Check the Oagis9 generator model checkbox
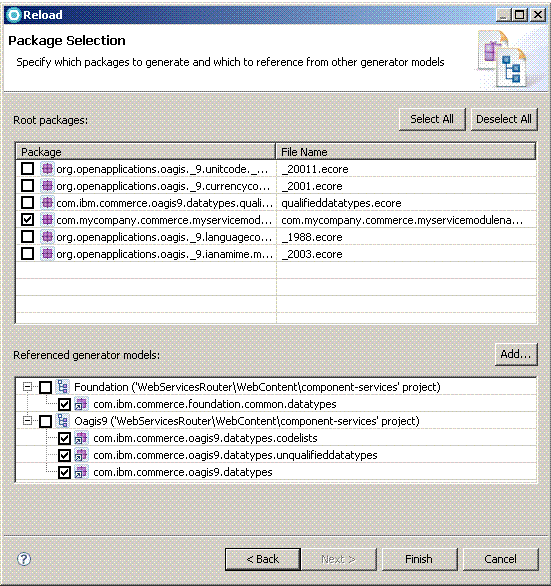The height and width of the screenshot is (586, 551). point(46,421)
